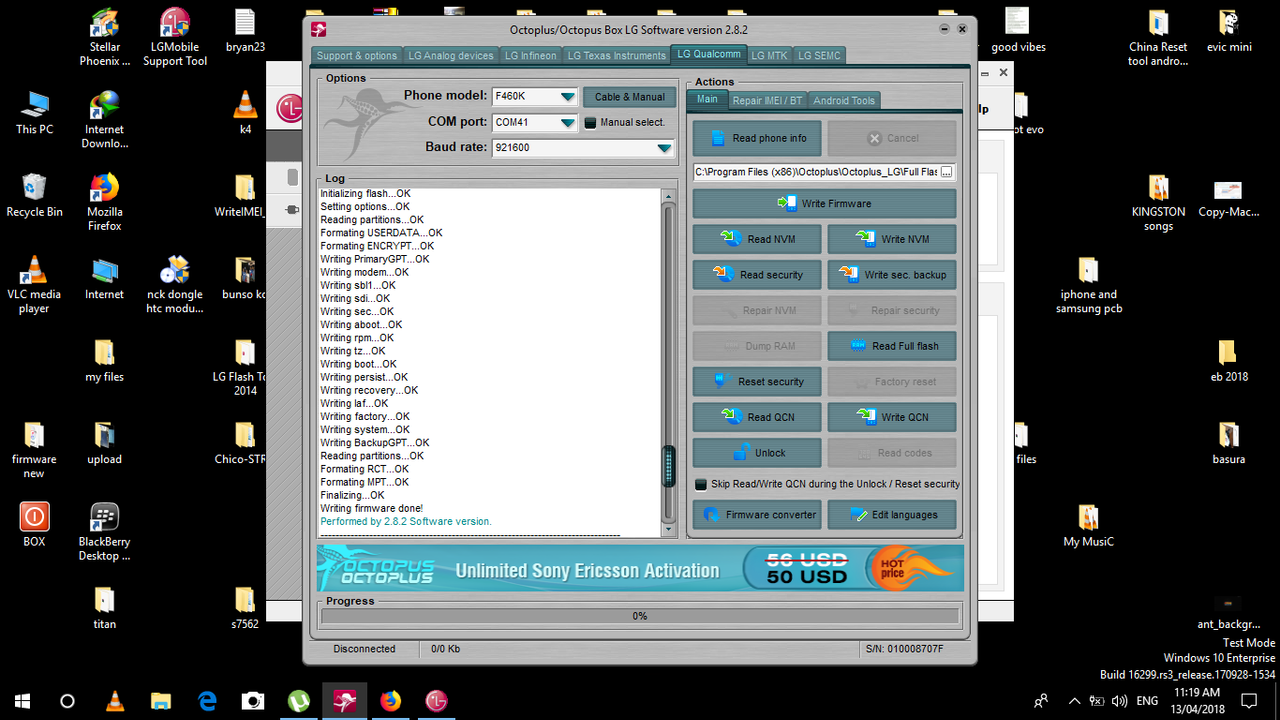The height and width of the screenshot is (720, 1280).
Task: Switch to LG Infineon tab
Action: pos(530,56)
